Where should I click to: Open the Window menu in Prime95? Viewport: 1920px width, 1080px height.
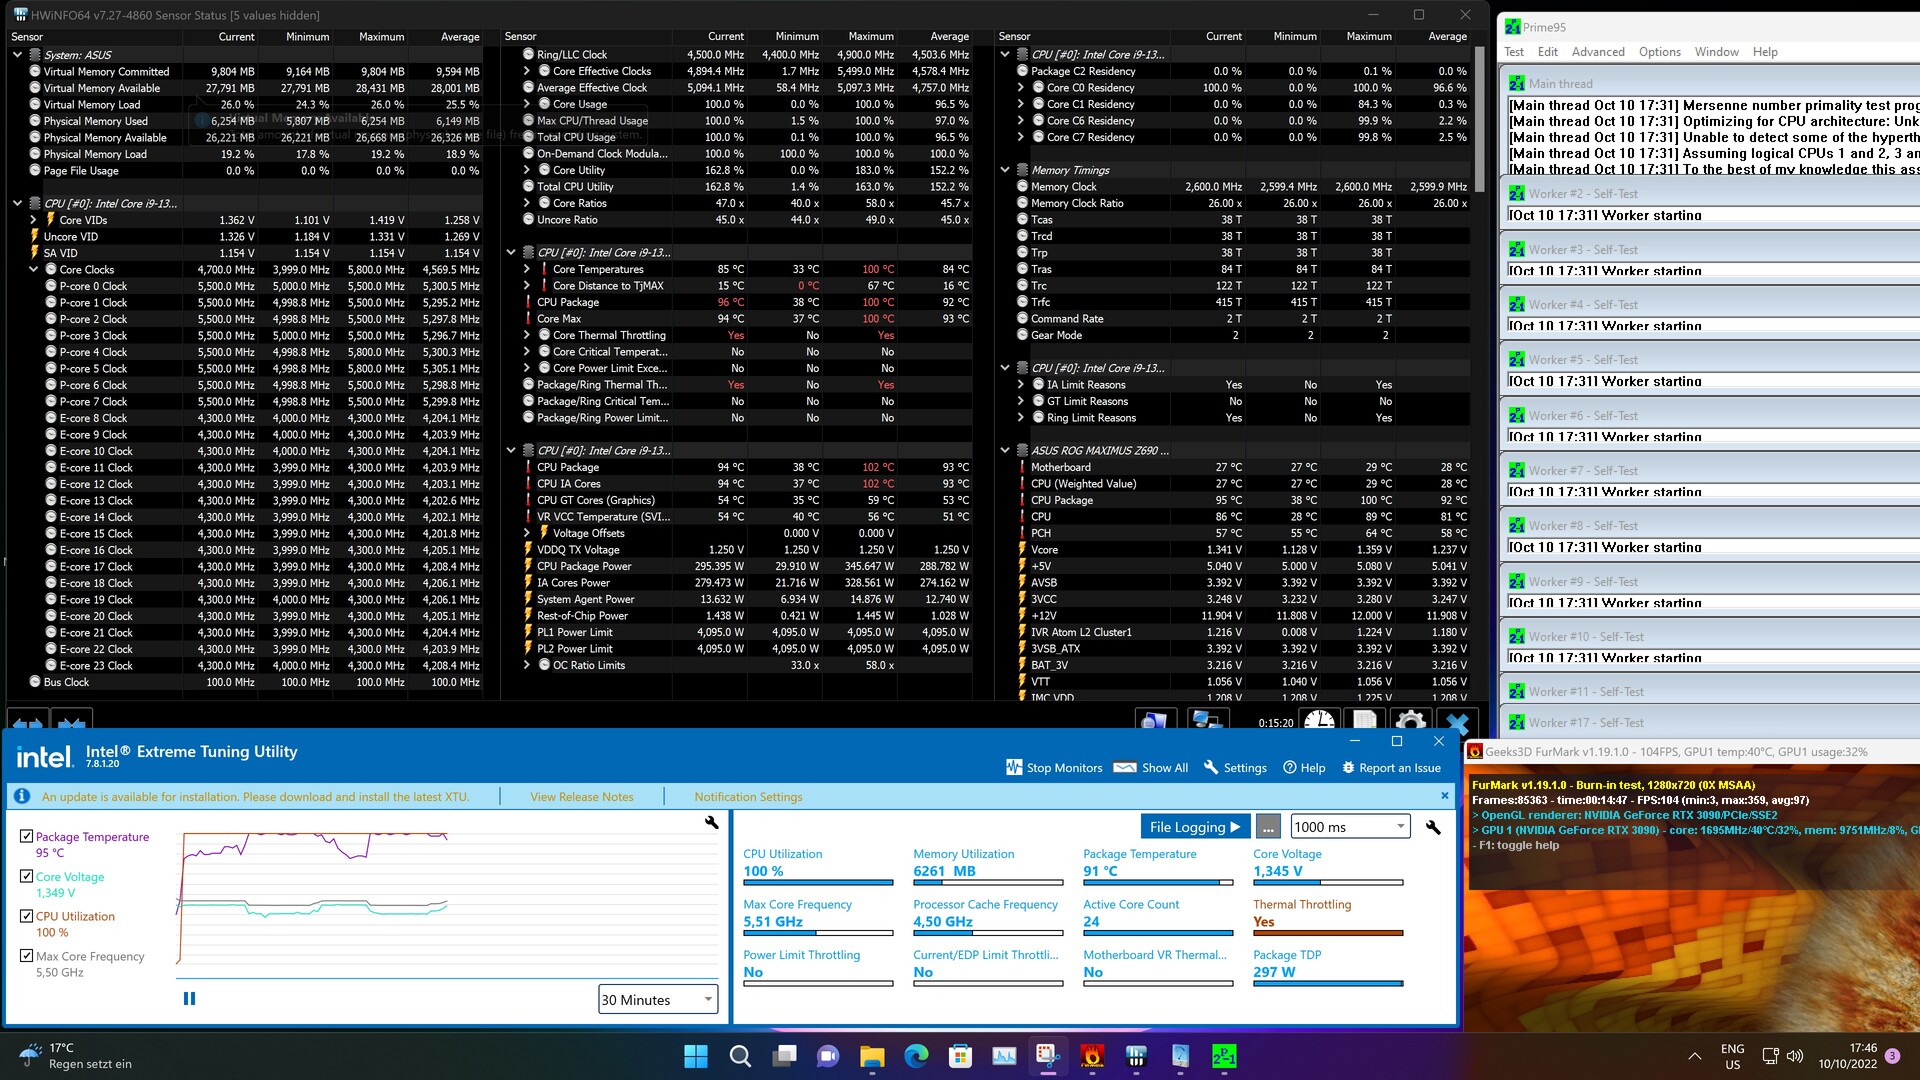[x=1717, y=52]
